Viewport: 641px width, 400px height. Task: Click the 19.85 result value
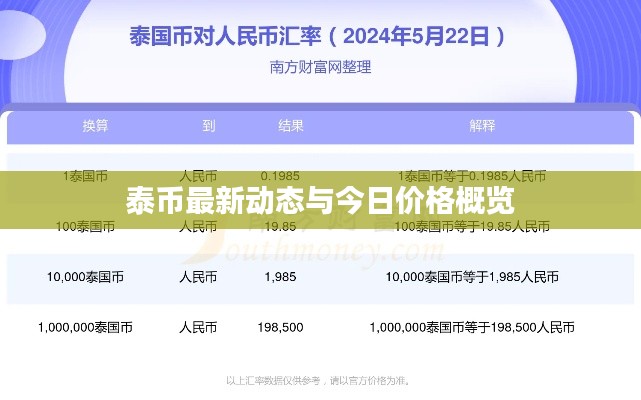(280, 227)
